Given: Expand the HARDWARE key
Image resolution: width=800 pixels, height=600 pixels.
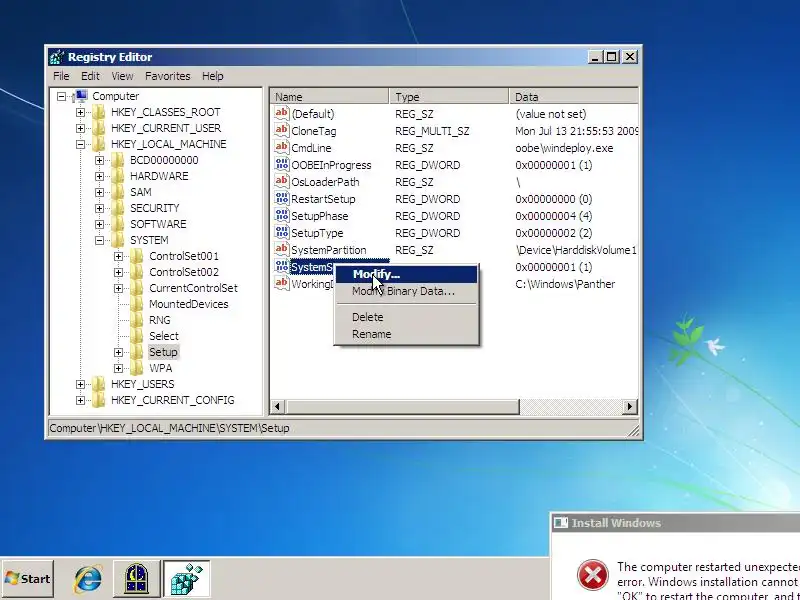Looking at the screenshot, I should (x=99, y=176).
